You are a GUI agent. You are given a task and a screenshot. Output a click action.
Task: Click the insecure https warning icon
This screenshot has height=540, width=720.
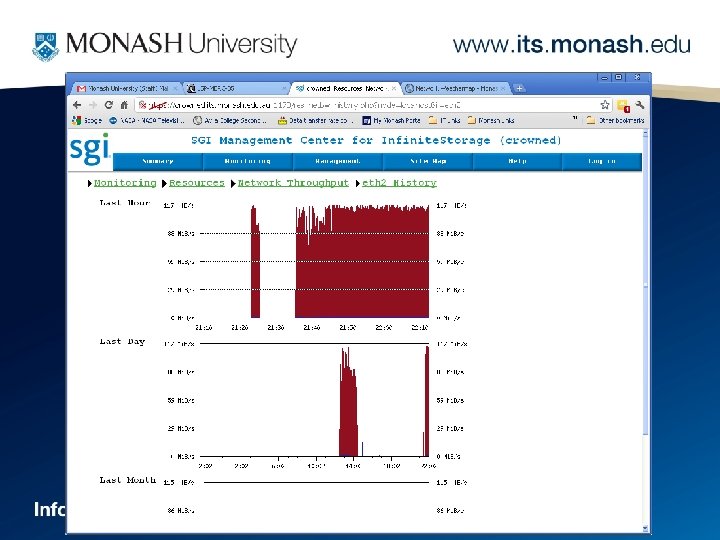tap(142, 105)
